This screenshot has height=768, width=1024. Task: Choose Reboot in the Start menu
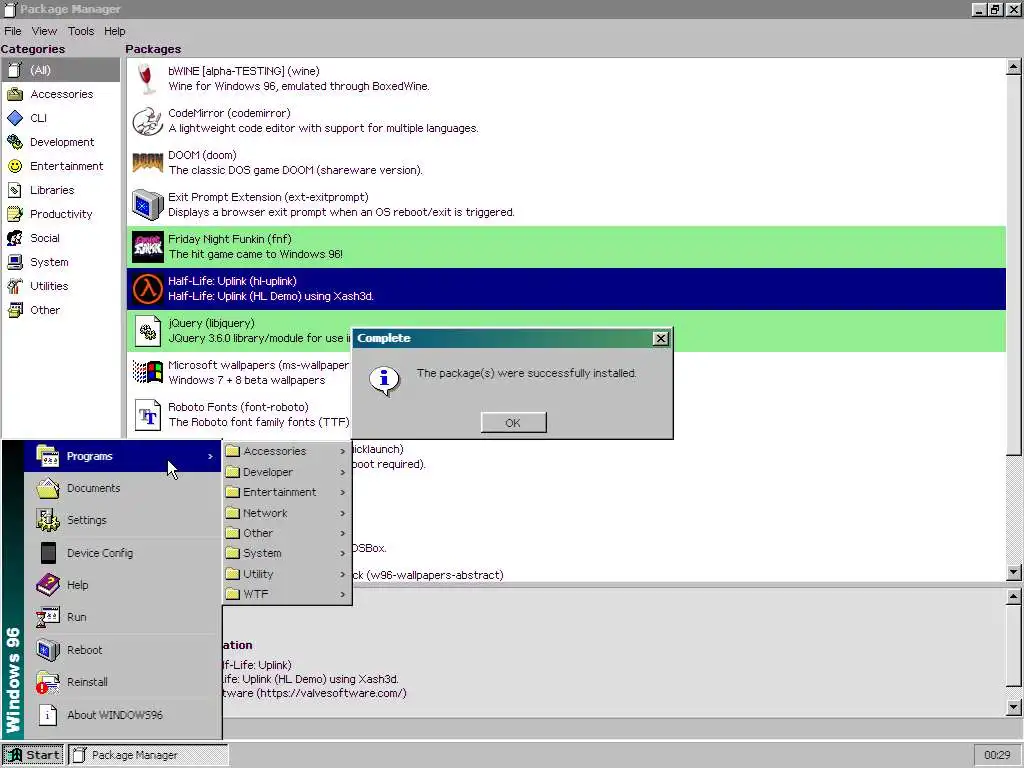(x=123, y=650)
